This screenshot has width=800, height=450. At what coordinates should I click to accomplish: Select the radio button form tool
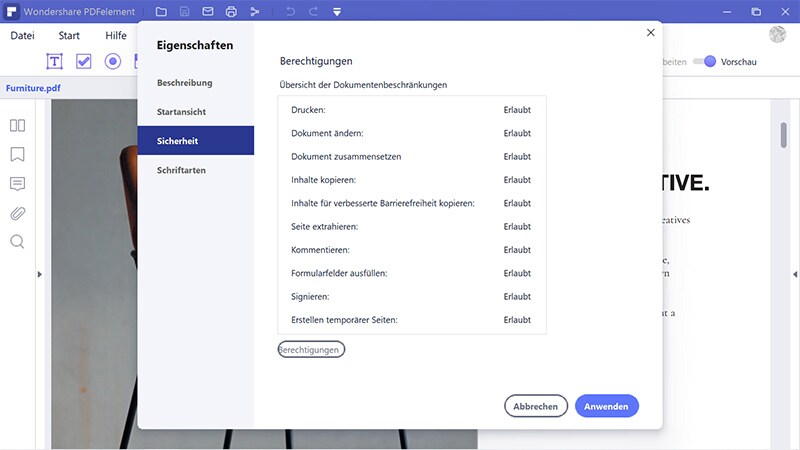(x=113, y=61)
